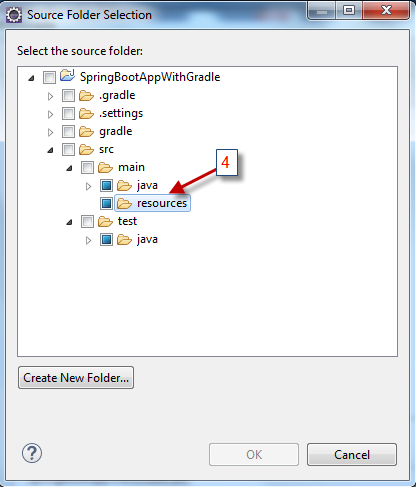Expand the .gradle folder node
This screenshot has height=487, width=416.
50,97
